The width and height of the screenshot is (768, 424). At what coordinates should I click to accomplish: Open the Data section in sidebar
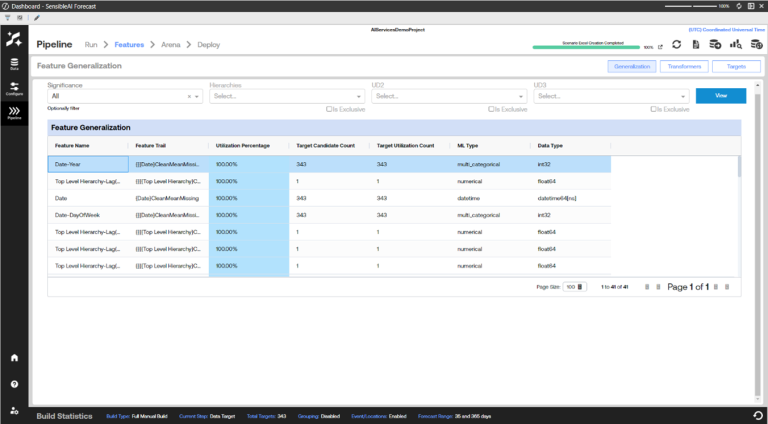coord(14,65)
